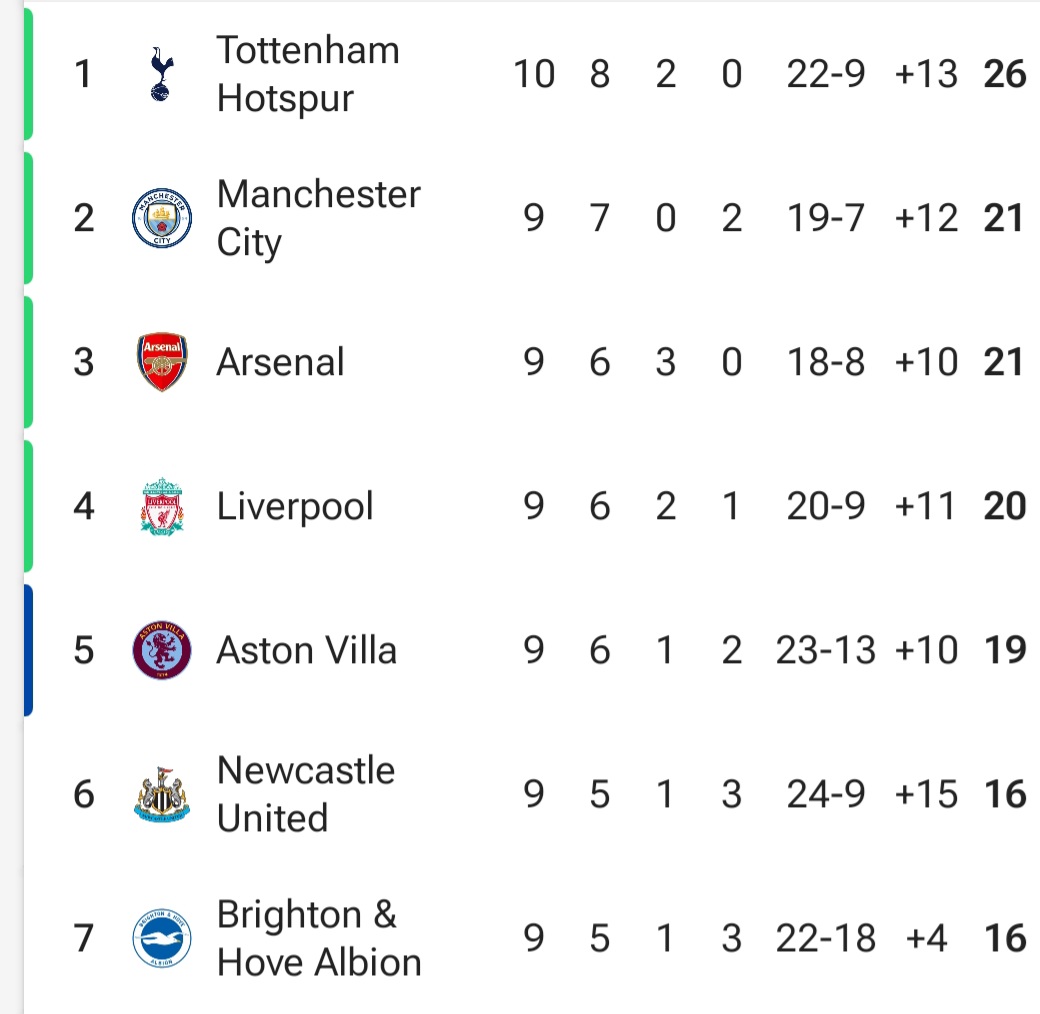Click the Tottenham Hotspur crest icon
Viewport: 1040px width, 1014px height.
click(x=162, y=74)
